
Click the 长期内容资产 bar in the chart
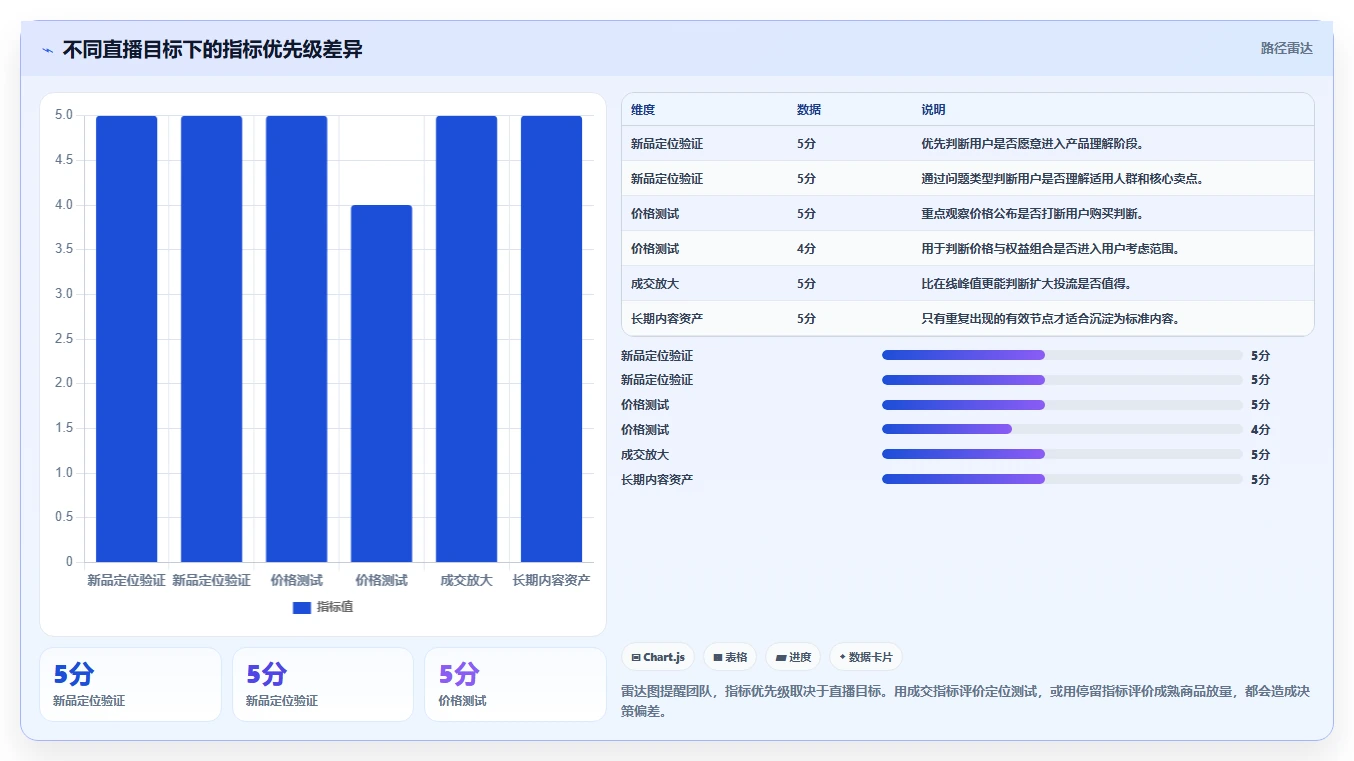pyautogui.click(x=551, y=339)
